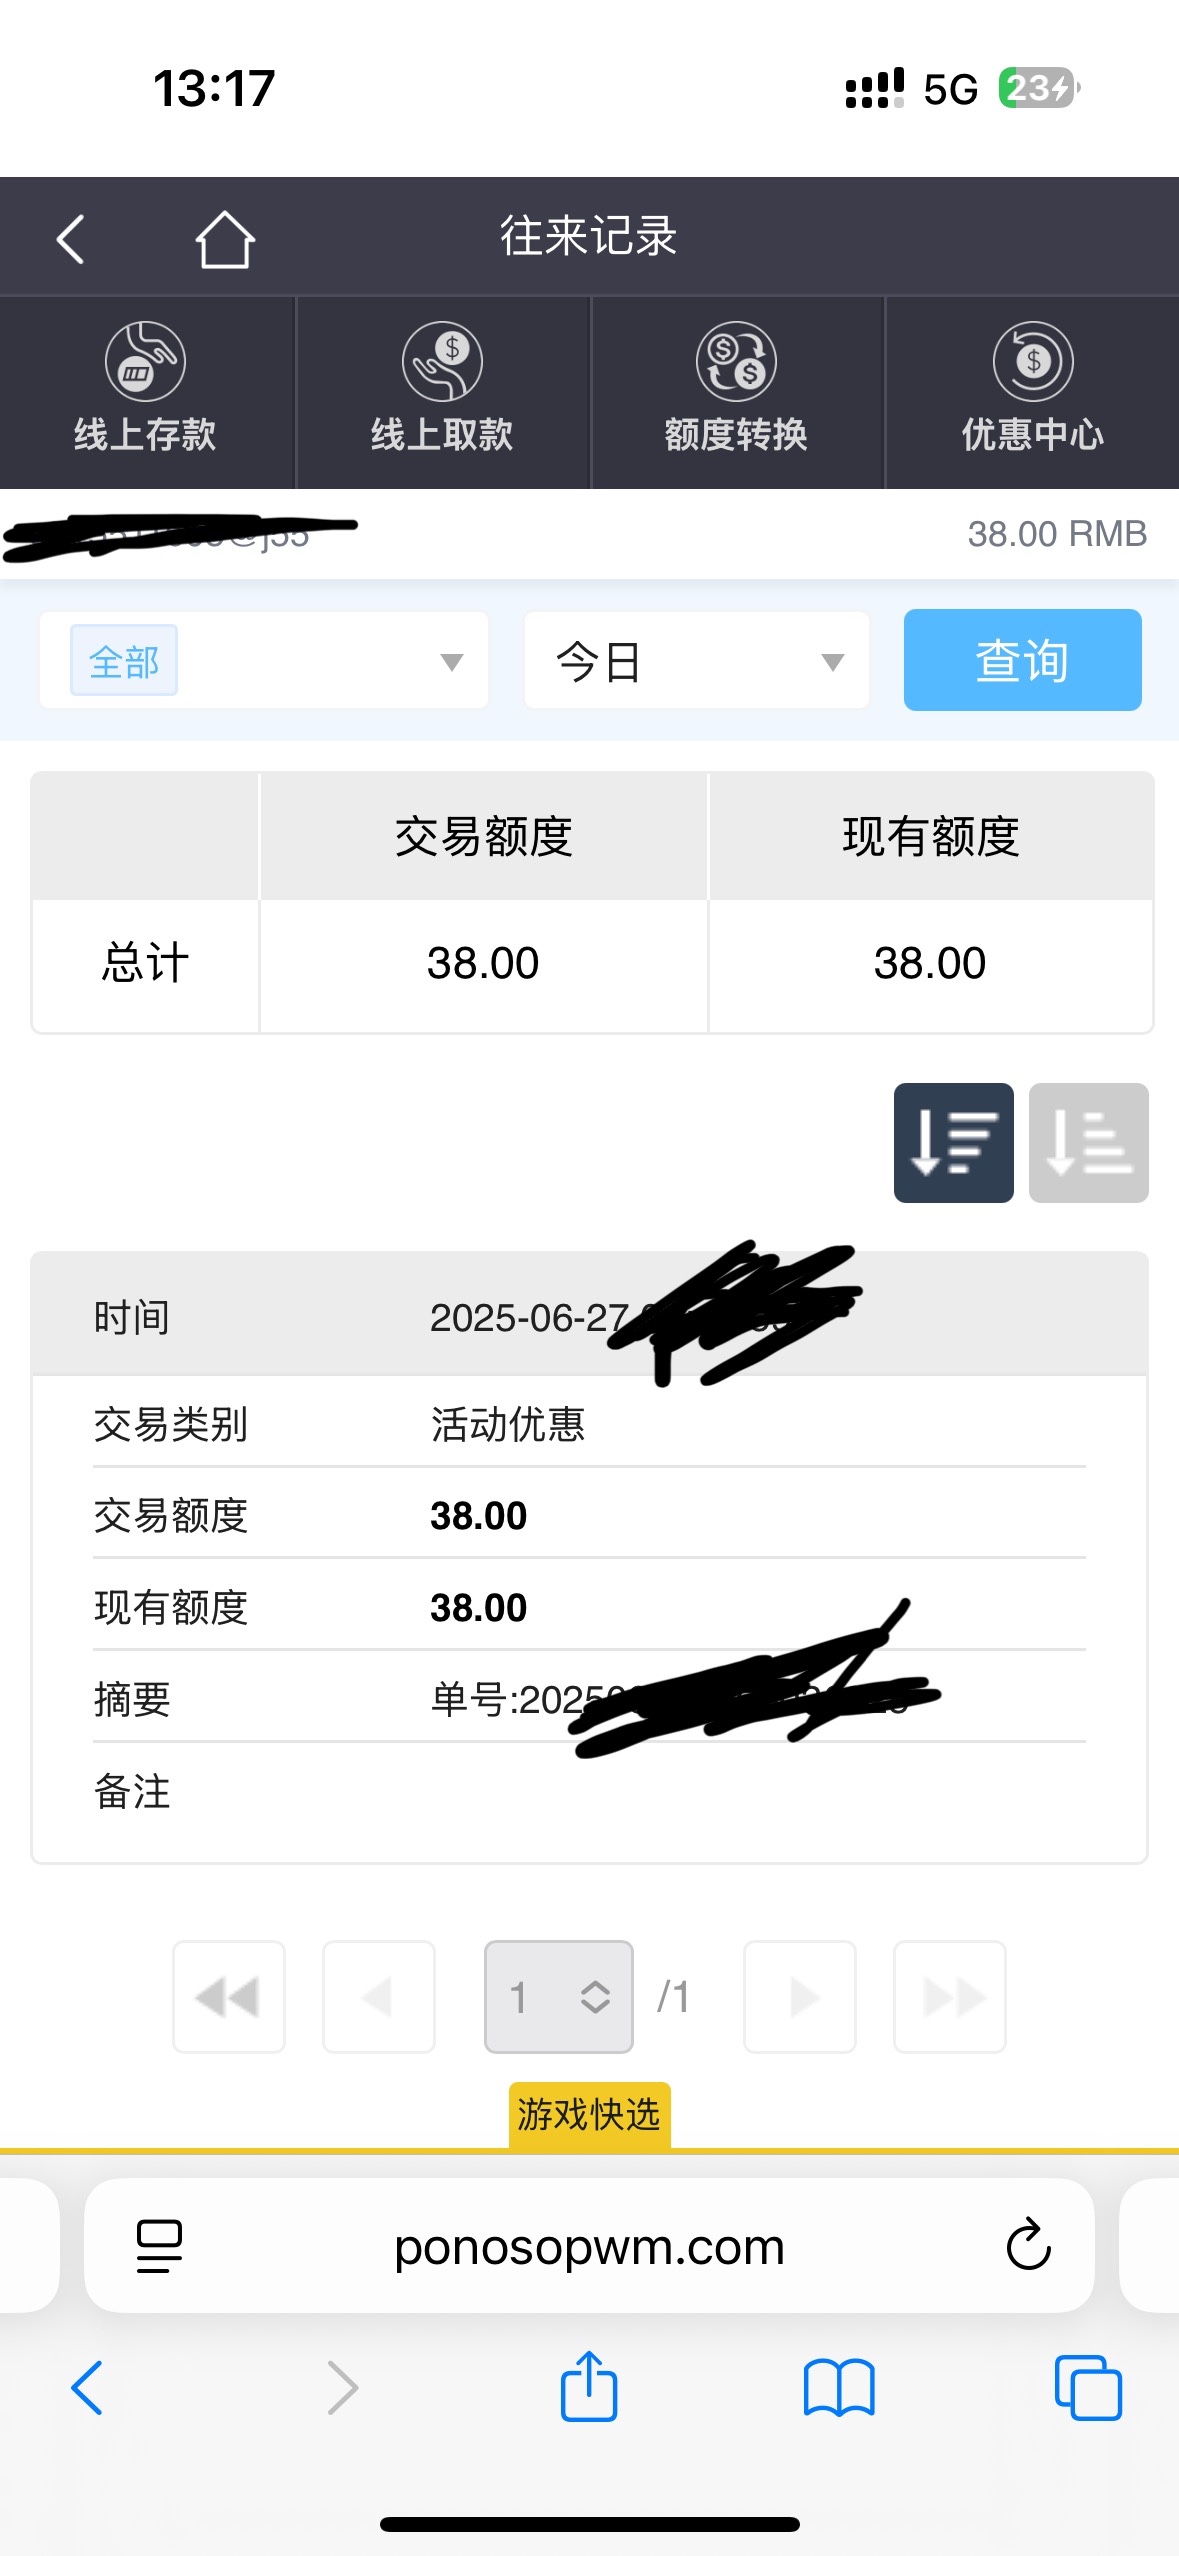Expand the 全部 transaction type dropdown
This screenshot has width=1179, height=2556.
[x=264, y=661]
